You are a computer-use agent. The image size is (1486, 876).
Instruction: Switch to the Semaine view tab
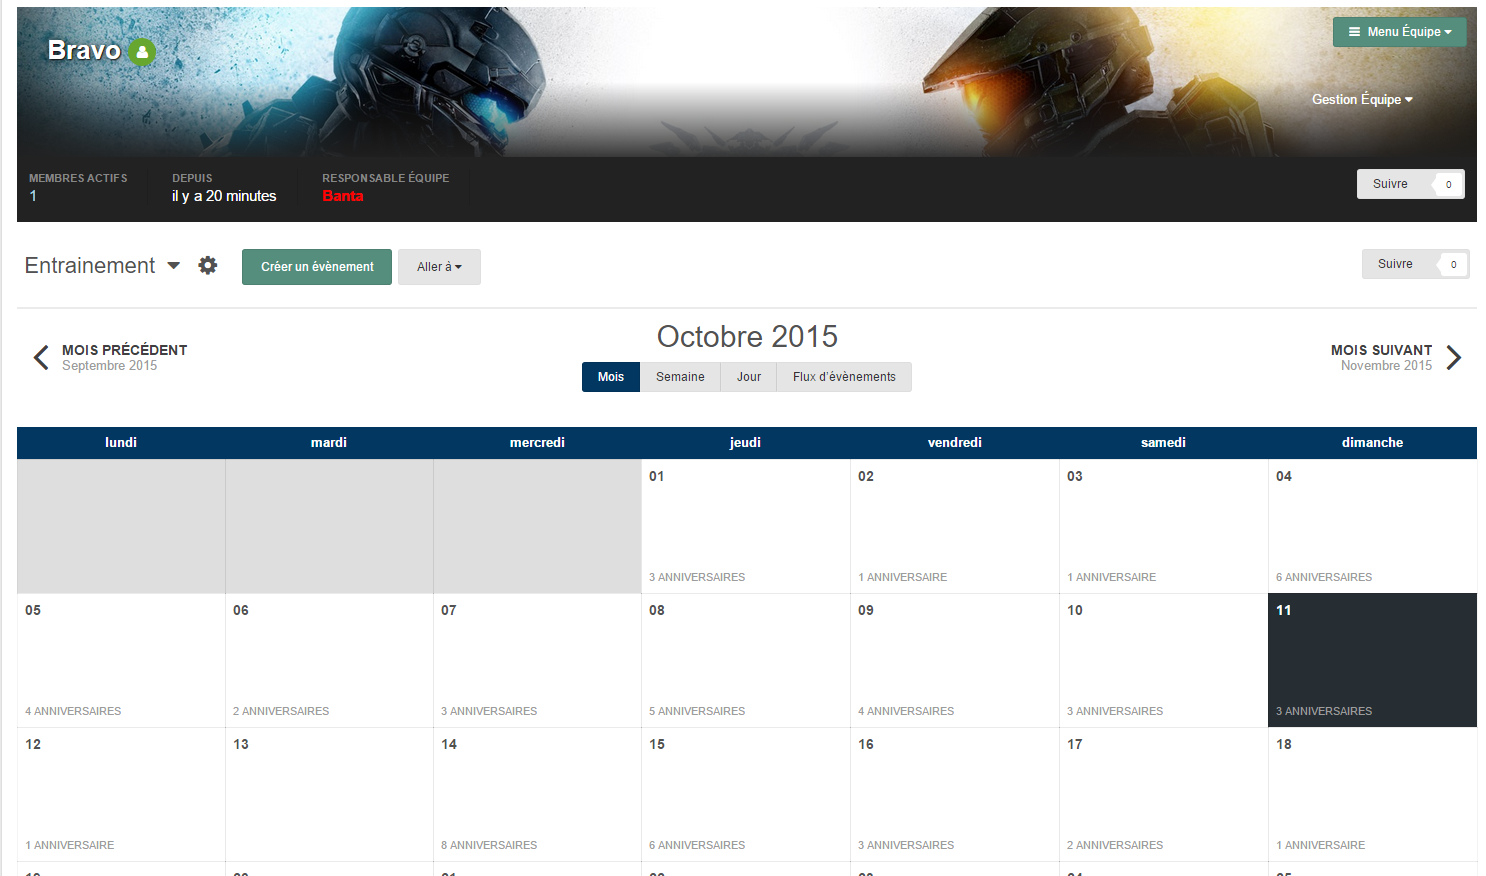680,377
